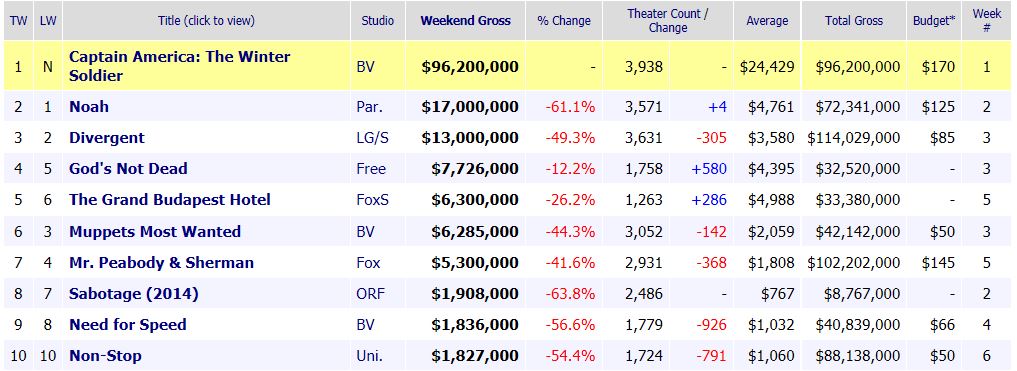1017x371 pixels.
Task: Open The Grand Budapest Hotel link
Action: [x=170, y=200]
